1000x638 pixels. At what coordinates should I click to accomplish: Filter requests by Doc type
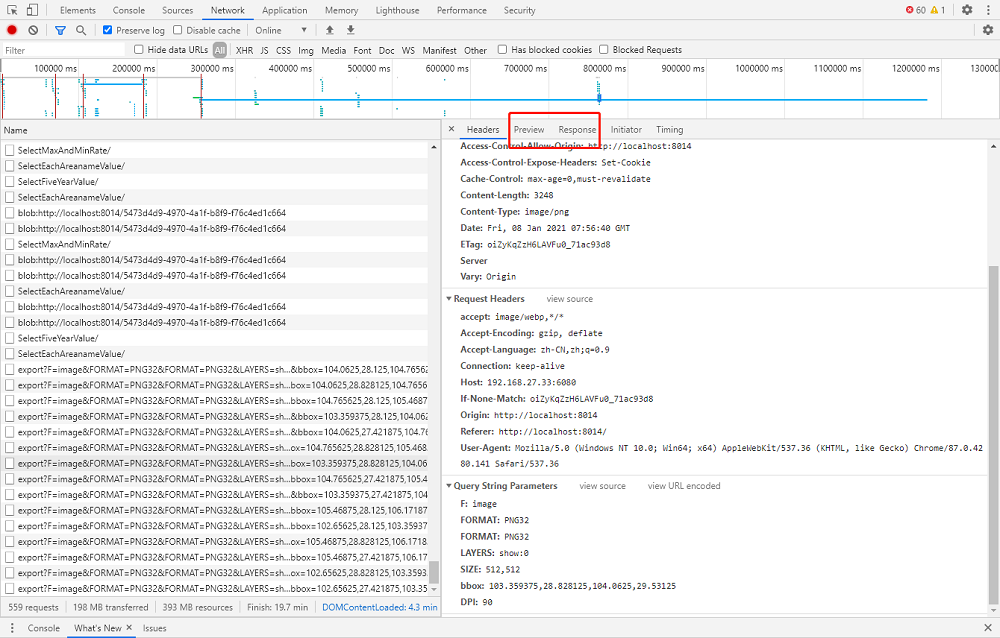[x=386, y=50]
